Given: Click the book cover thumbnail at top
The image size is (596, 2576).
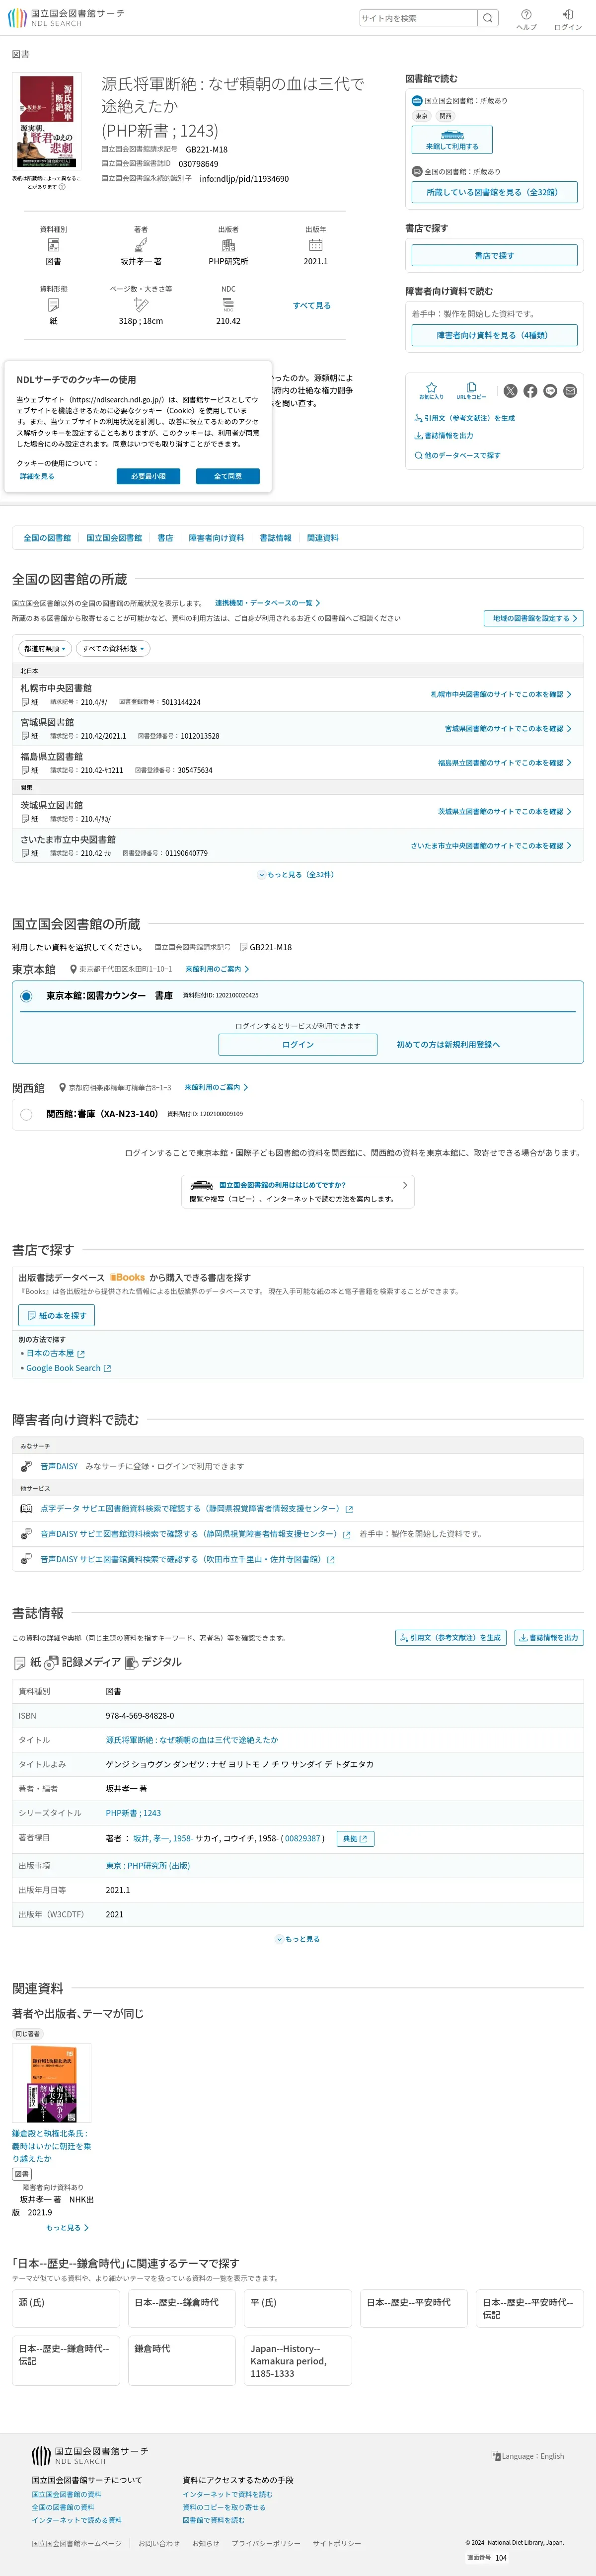Looking at the screenshot, I should (x=46, y=122).
